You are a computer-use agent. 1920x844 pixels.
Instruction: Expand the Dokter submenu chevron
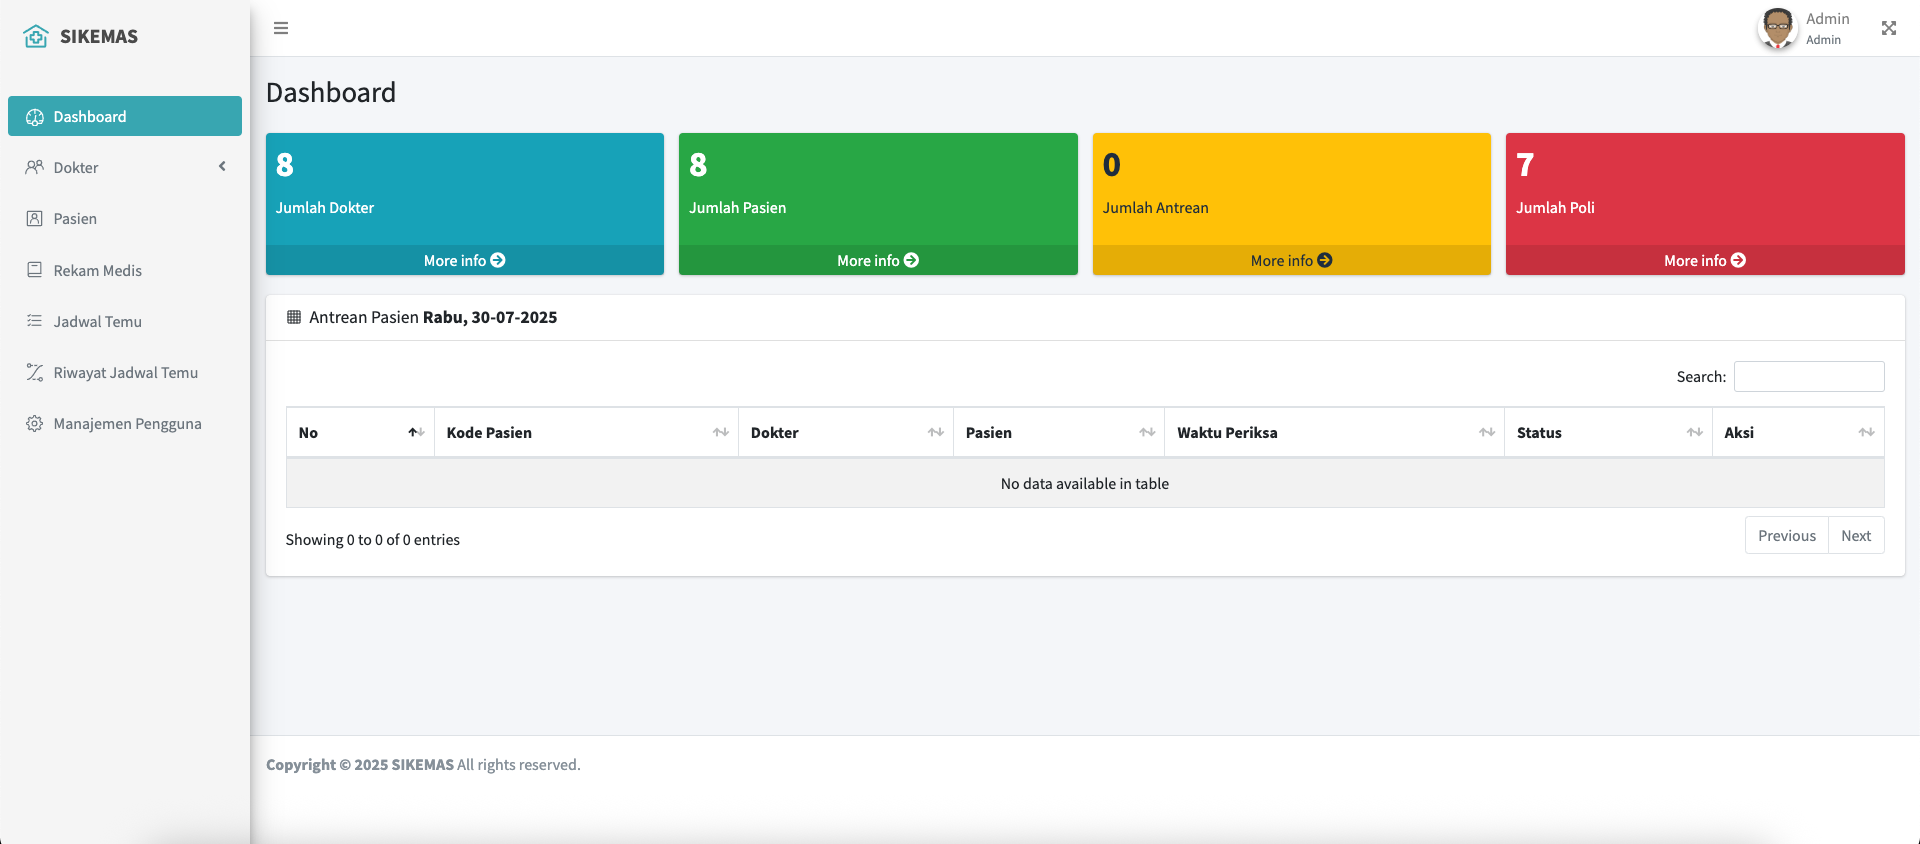tap(222, 167)
